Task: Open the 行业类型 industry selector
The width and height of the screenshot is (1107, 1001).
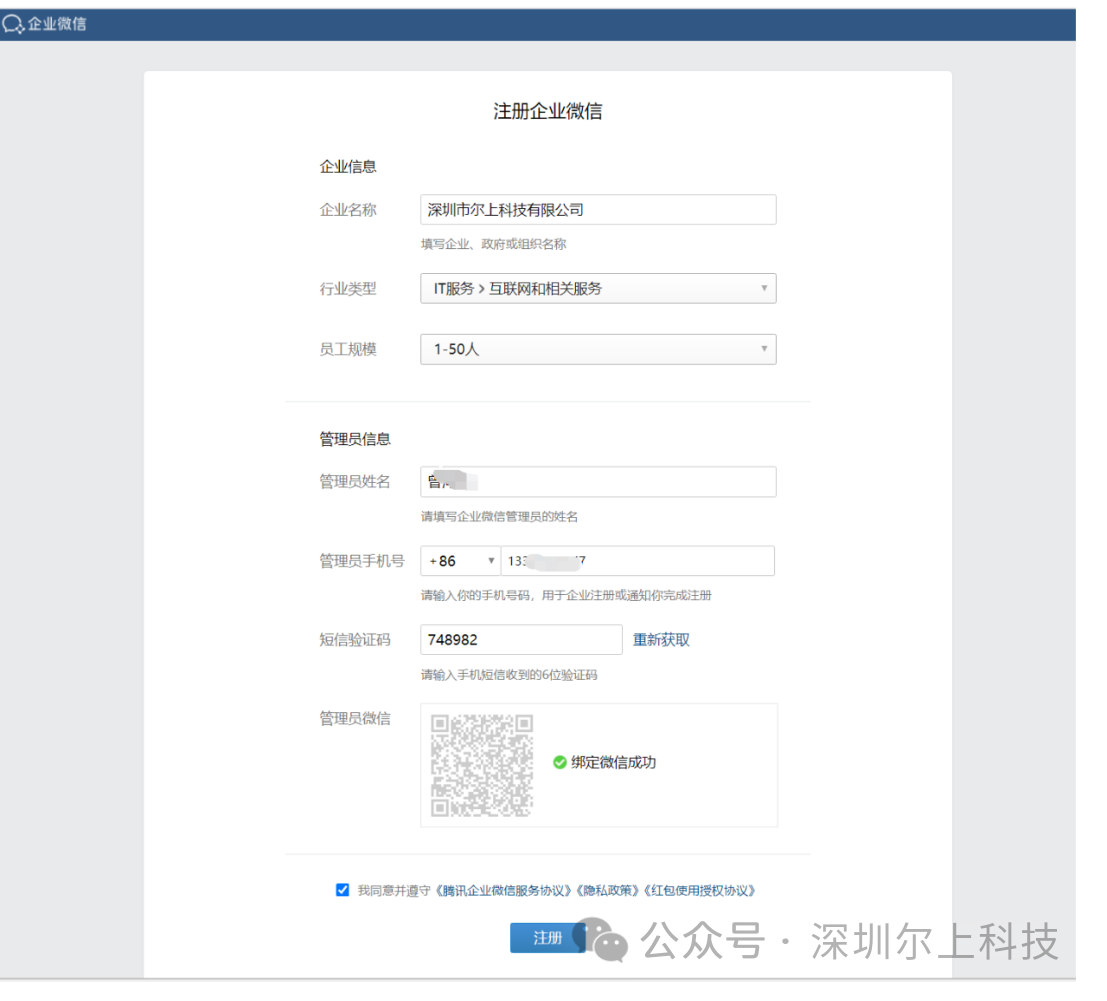Action: pyautogui.click(x=598, y=288)
